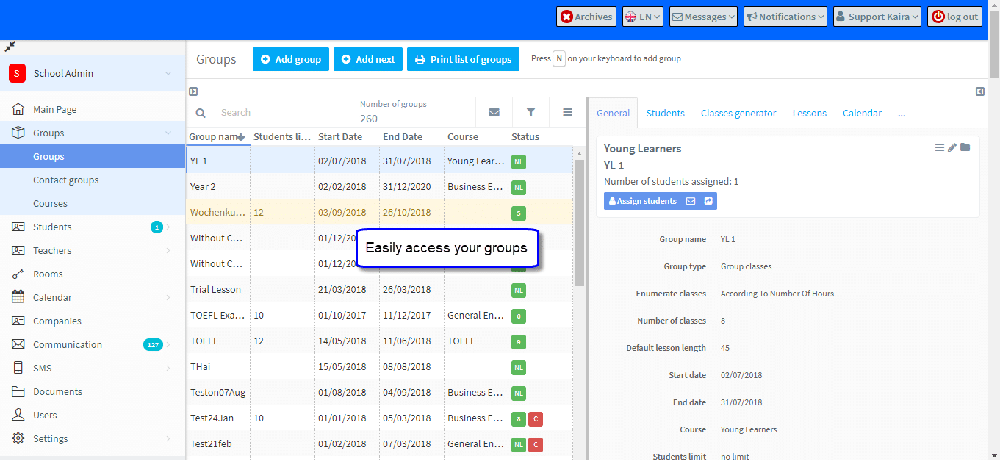1000x460 pixels.
Task: Click the search magnifier icon
Action: pos(200,113)
